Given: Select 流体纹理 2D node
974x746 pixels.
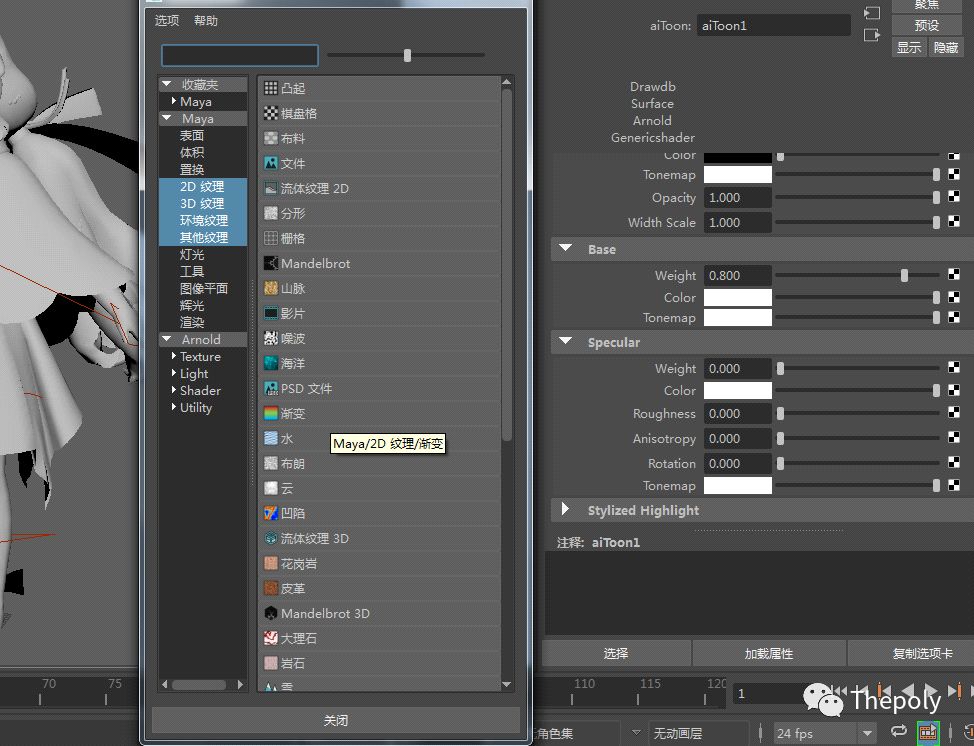Looking at the screenshot, I should point(380,188).
